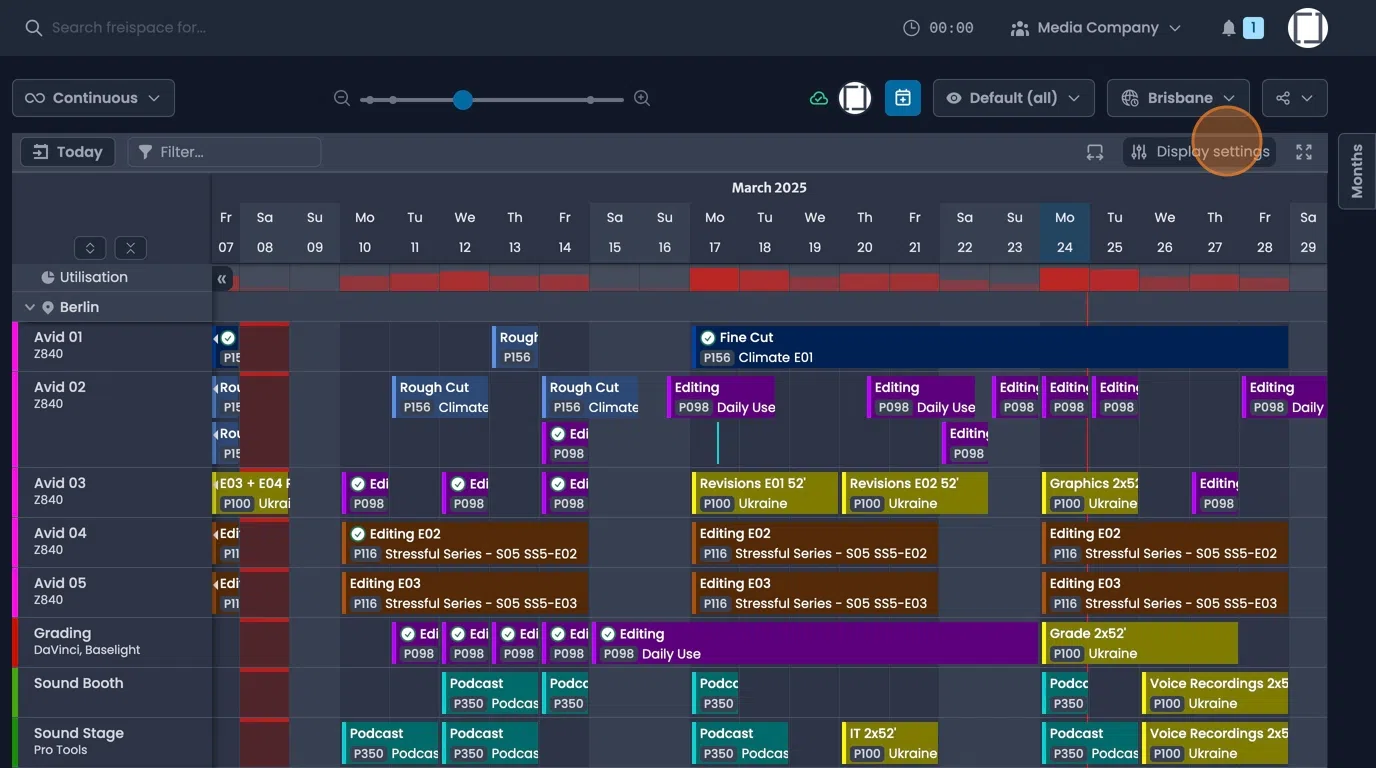Hide the Utilisation bar with the double-chevron
1376x768 pixels.
tap(224, 278)
